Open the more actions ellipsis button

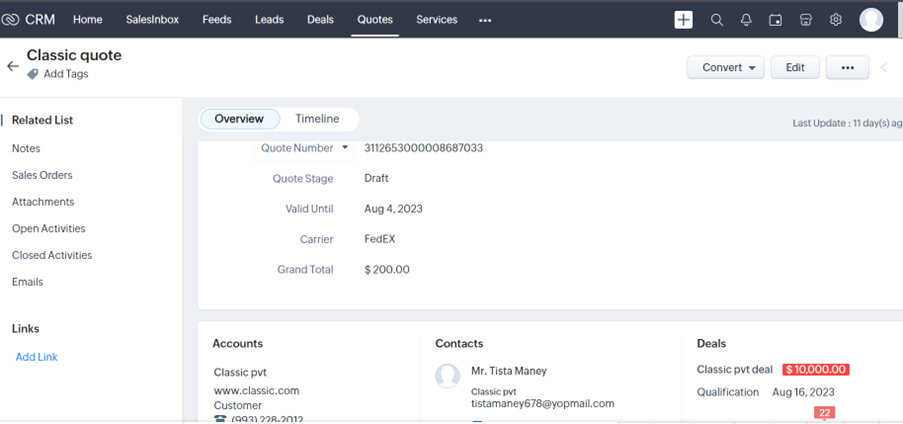click(847, 67)
